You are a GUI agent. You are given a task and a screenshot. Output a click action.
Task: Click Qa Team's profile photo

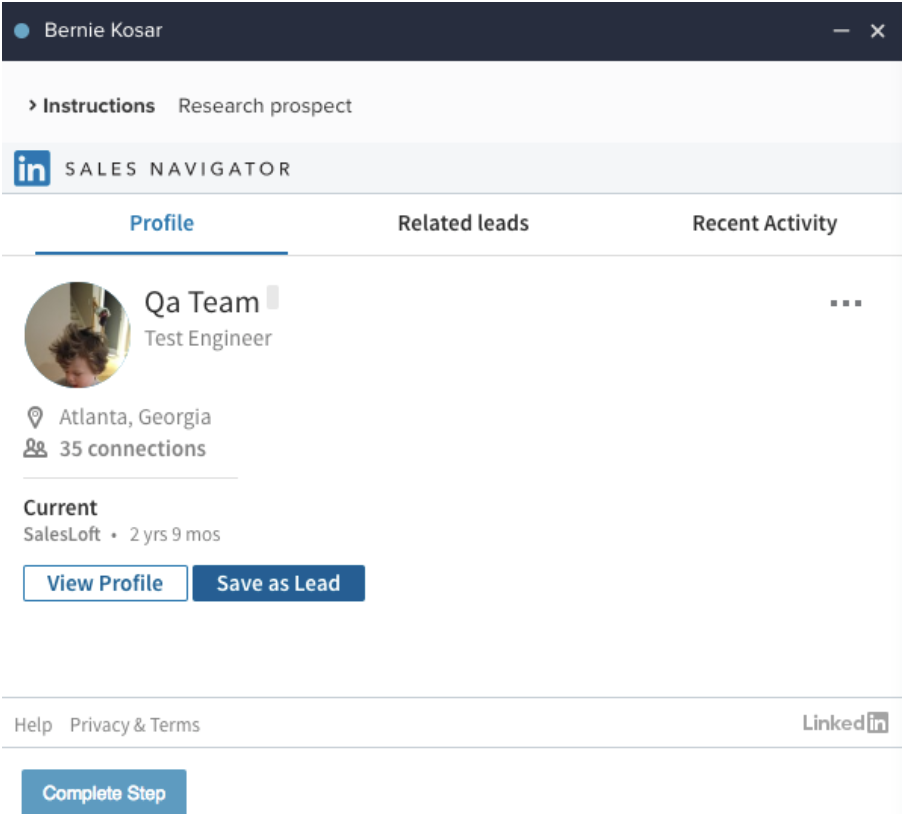coord(78,334)
